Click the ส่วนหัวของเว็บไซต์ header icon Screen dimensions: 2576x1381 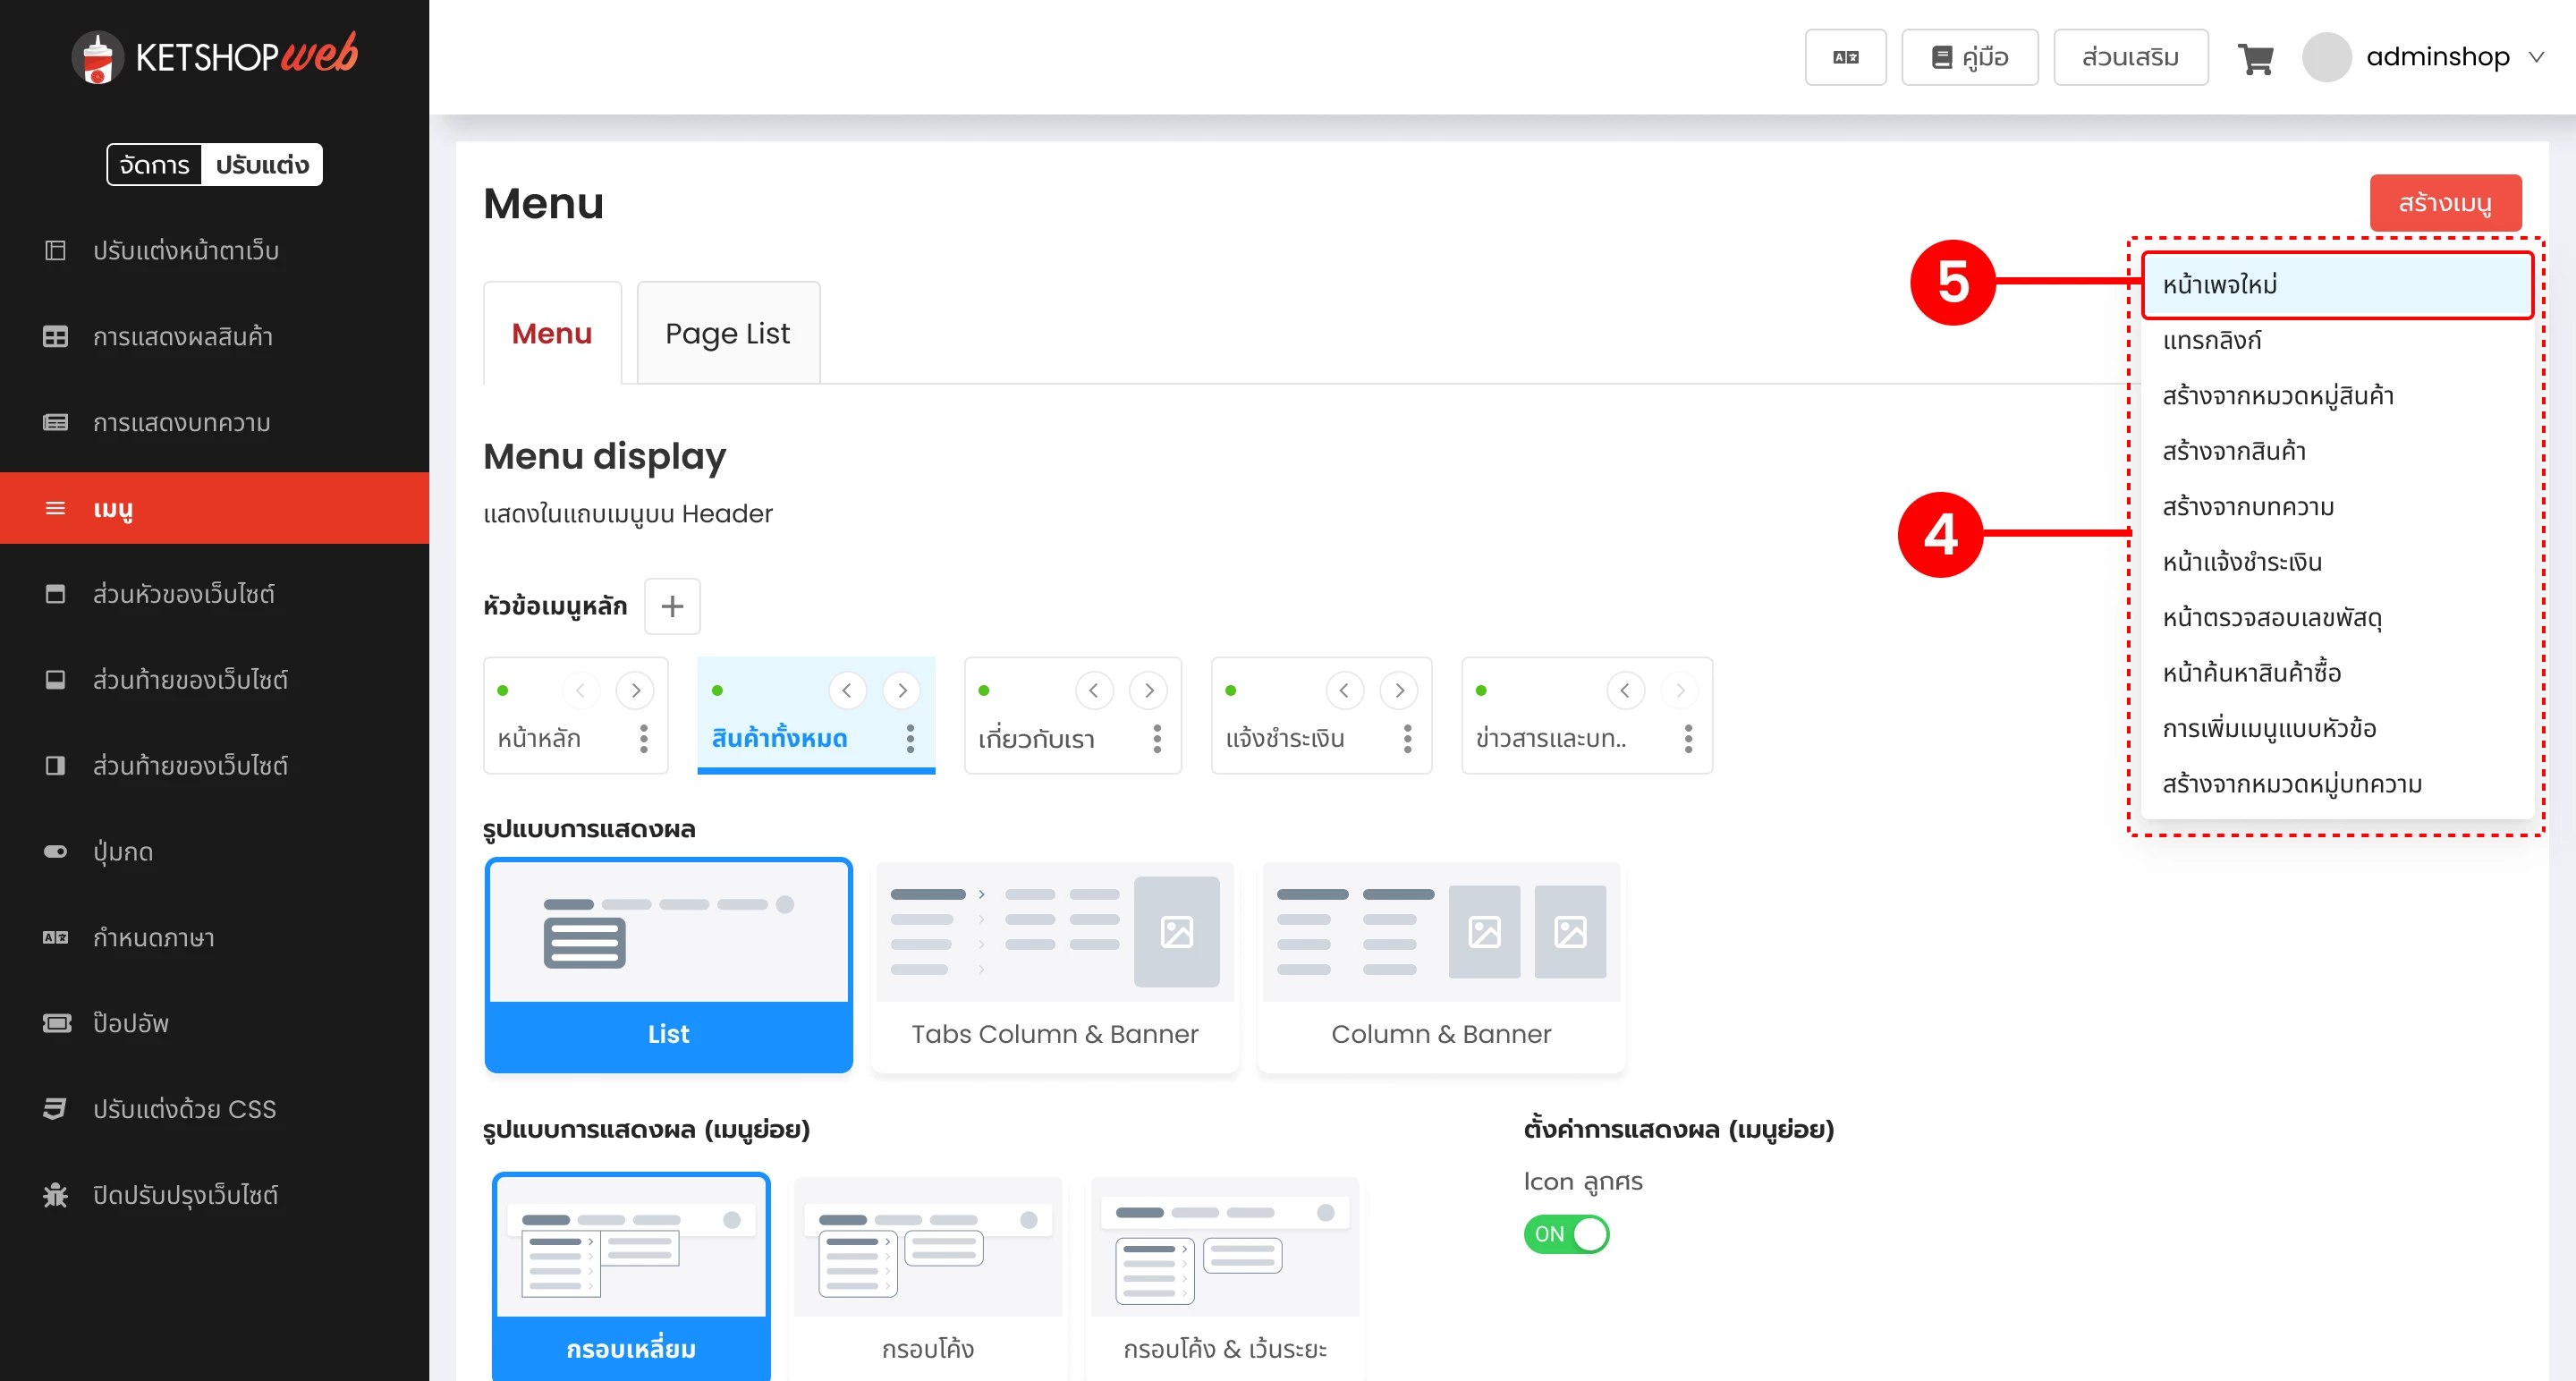coord(55,594)
